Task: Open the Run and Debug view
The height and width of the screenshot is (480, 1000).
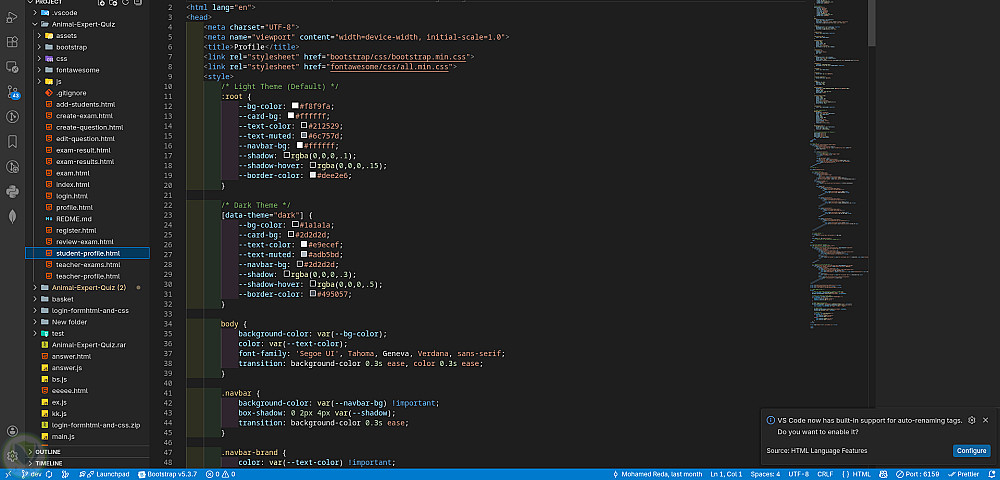Action: coord(11,18)
